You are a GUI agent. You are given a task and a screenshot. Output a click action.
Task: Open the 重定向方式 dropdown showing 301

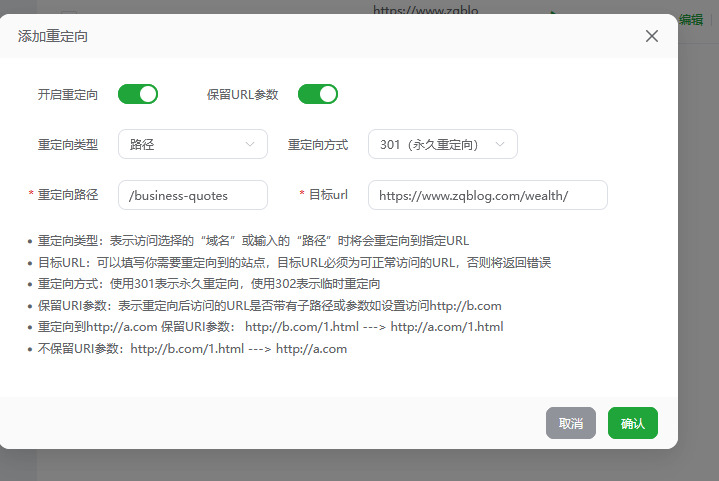pyautogui.click(x=442, y=144)
